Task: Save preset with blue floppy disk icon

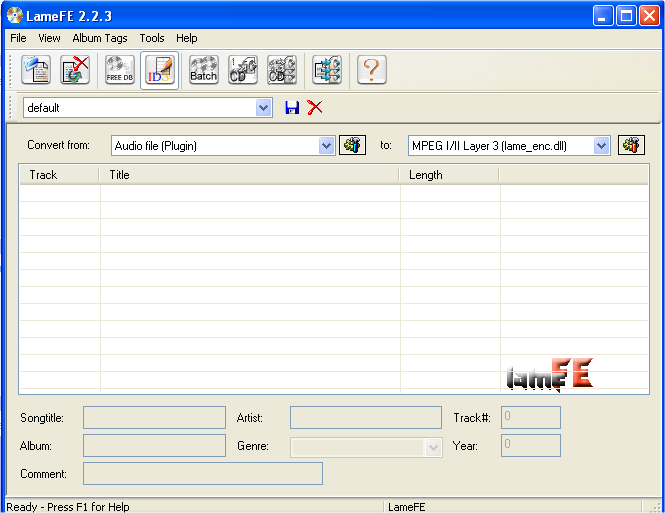Action: point(292,108)
